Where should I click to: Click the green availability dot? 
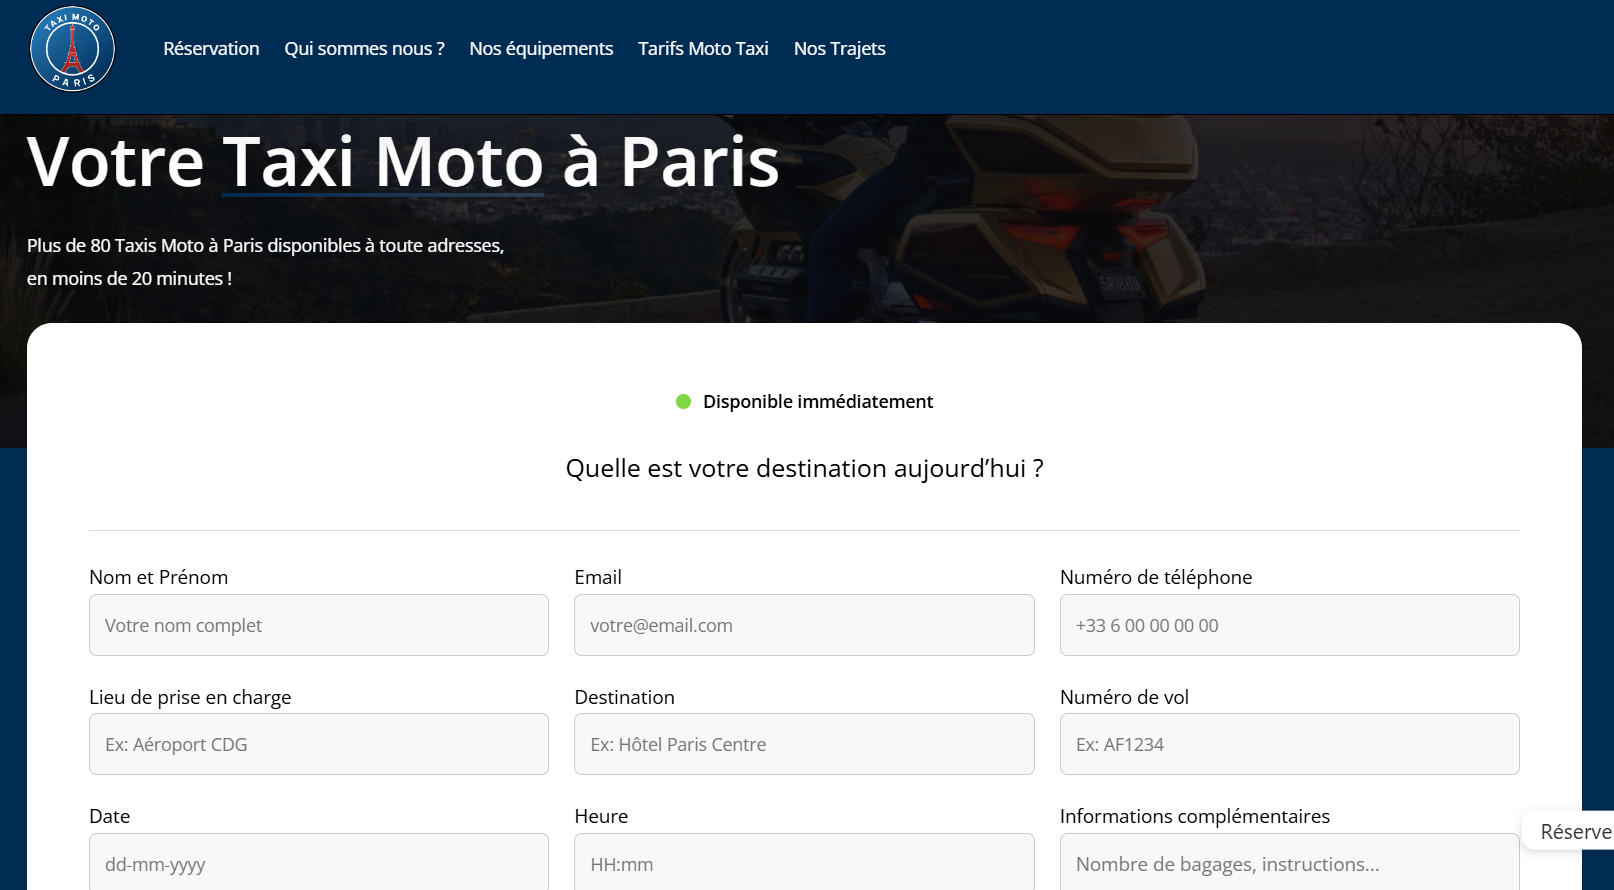[x=684, y=401]
